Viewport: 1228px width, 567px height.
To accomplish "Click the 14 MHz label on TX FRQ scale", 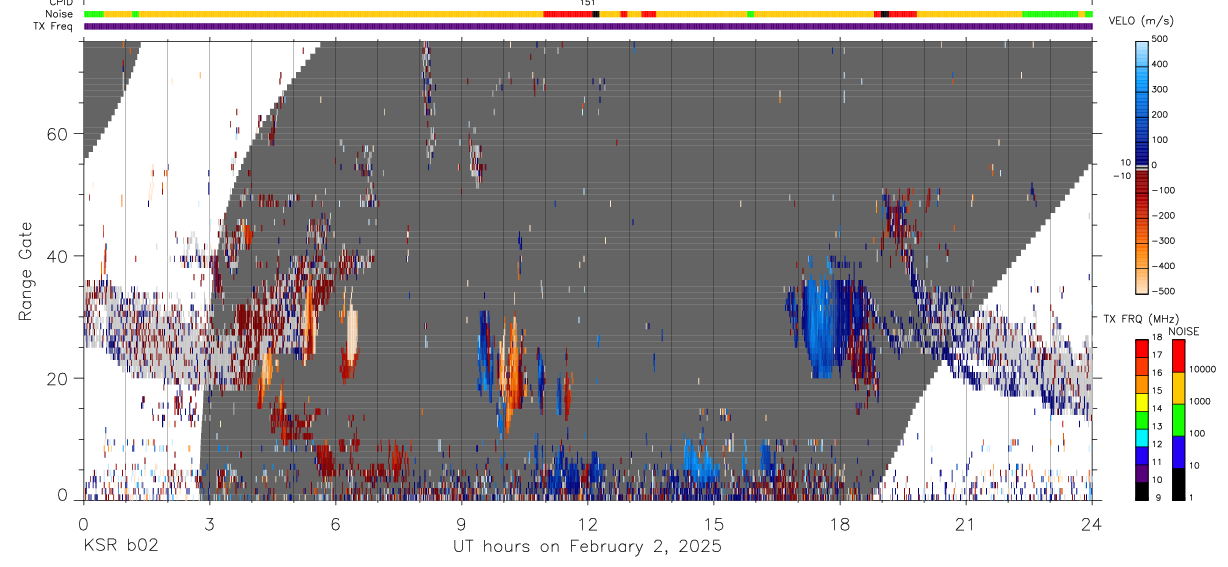I will (1159, 408).
